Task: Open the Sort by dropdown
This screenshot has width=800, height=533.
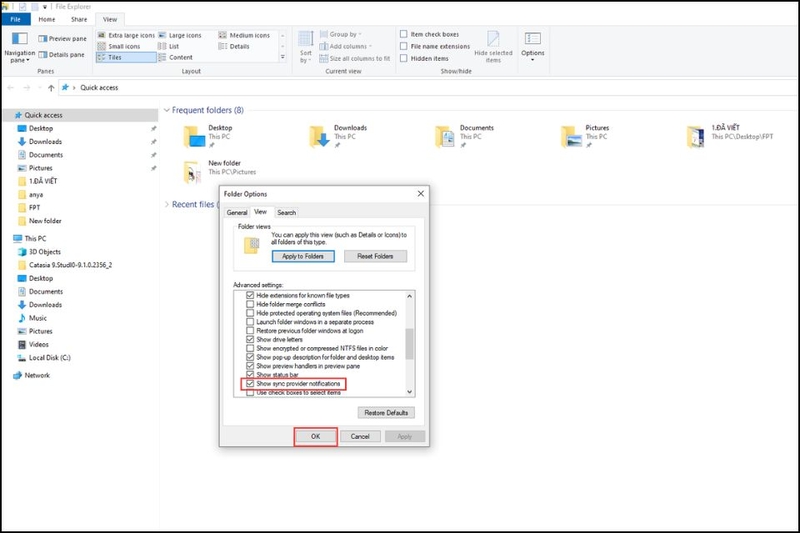Action: point(306,47)
